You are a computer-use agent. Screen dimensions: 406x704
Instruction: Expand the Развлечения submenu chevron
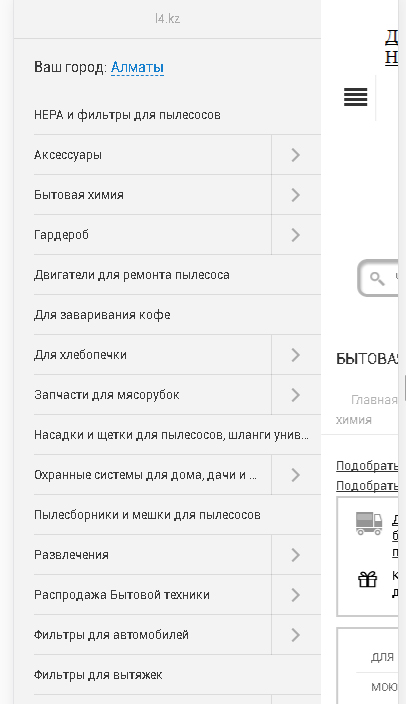click(296, 554)
